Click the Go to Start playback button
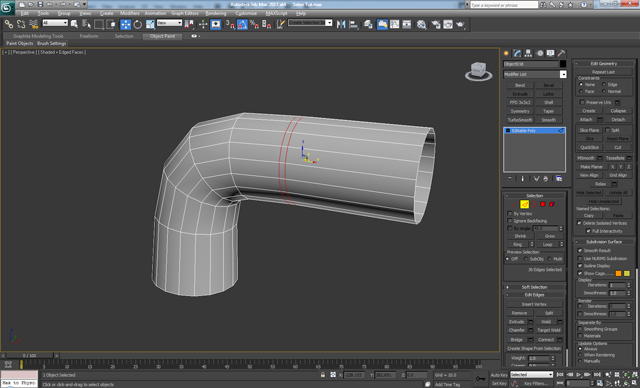640x388 pixels. pos(560,375)
